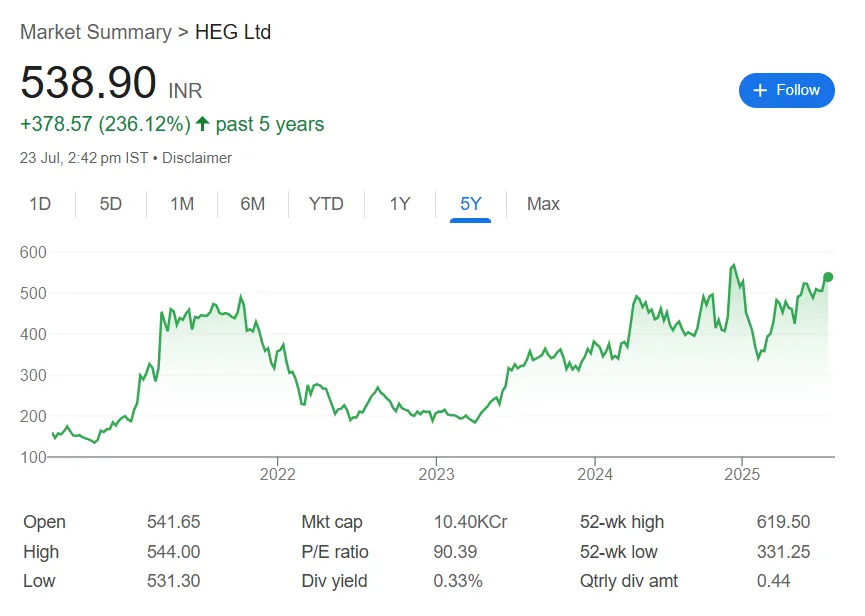Select the 1M time range tab
865x616 pixels.
click(182, 204)
